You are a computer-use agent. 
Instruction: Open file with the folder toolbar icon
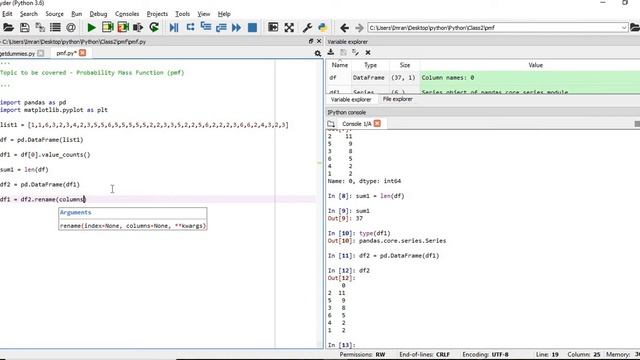(8, 27)
